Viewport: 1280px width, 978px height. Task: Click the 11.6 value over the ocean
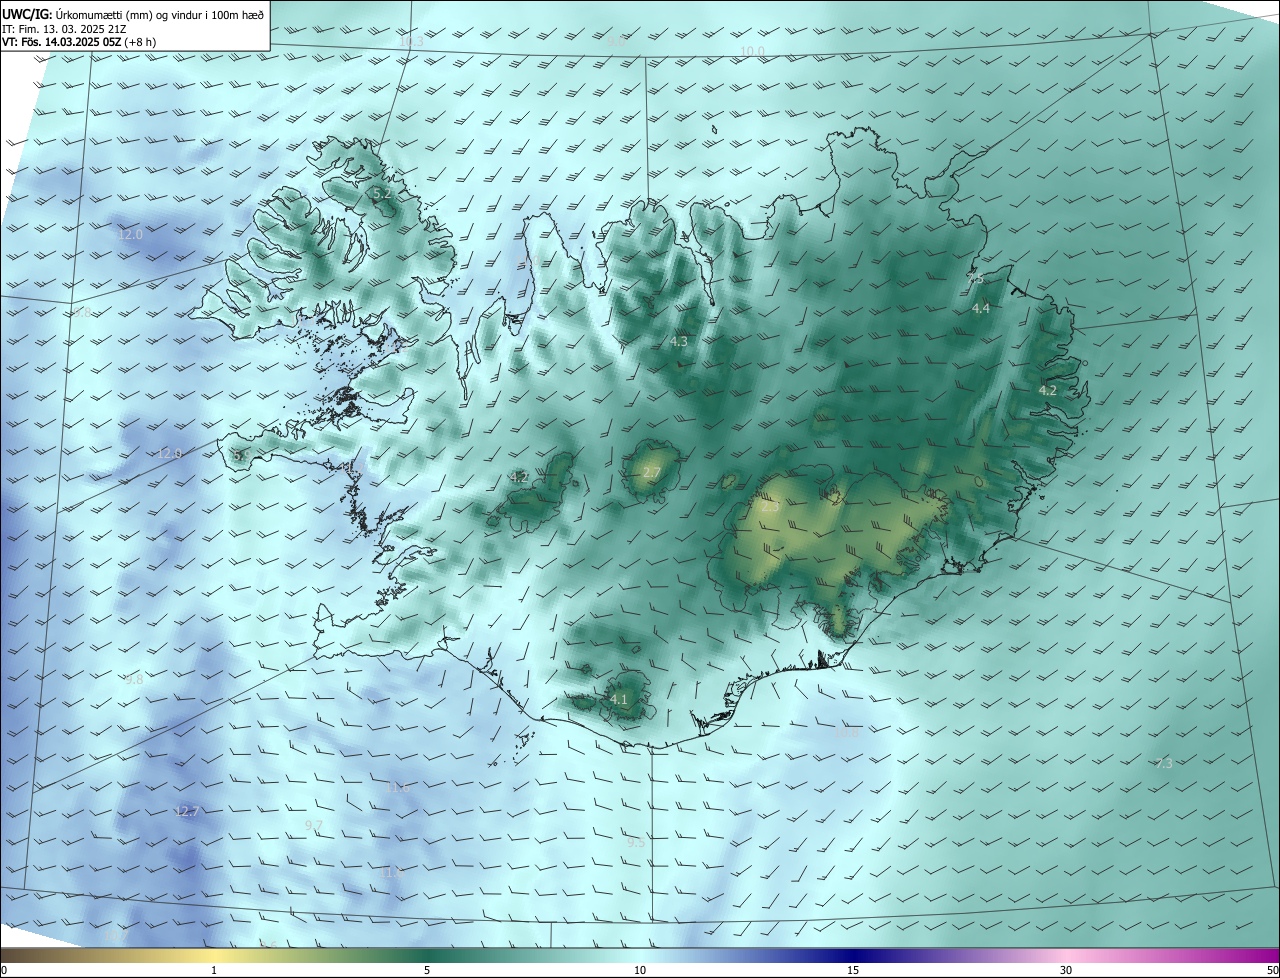[398, 787]
